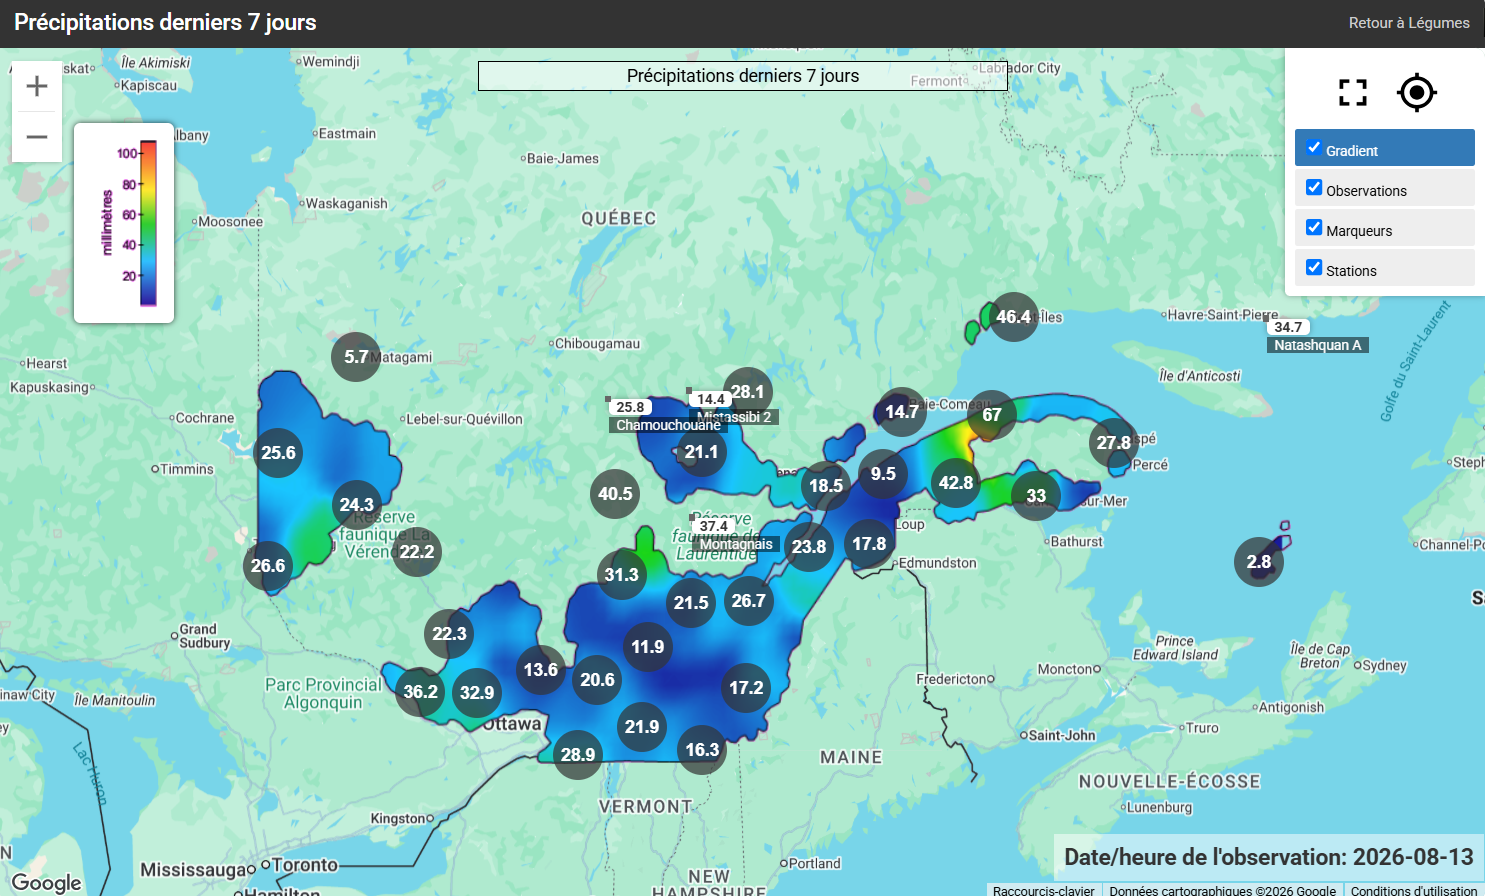Select the 21.1 observation marker
The height and width of the screenshot is (896, 1485).
[x=701, y=452]
